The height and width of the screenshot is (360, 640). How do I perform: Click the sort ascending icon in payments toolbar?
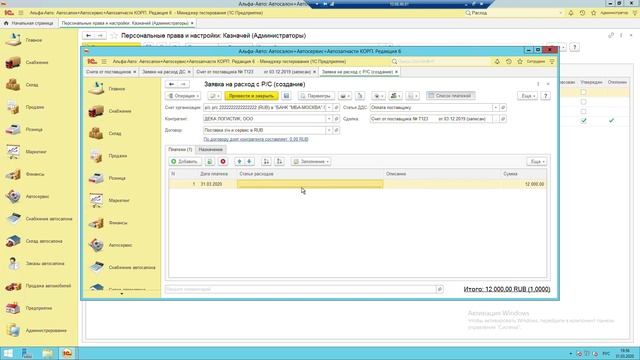pyautogui.click(x=266, y=162)
